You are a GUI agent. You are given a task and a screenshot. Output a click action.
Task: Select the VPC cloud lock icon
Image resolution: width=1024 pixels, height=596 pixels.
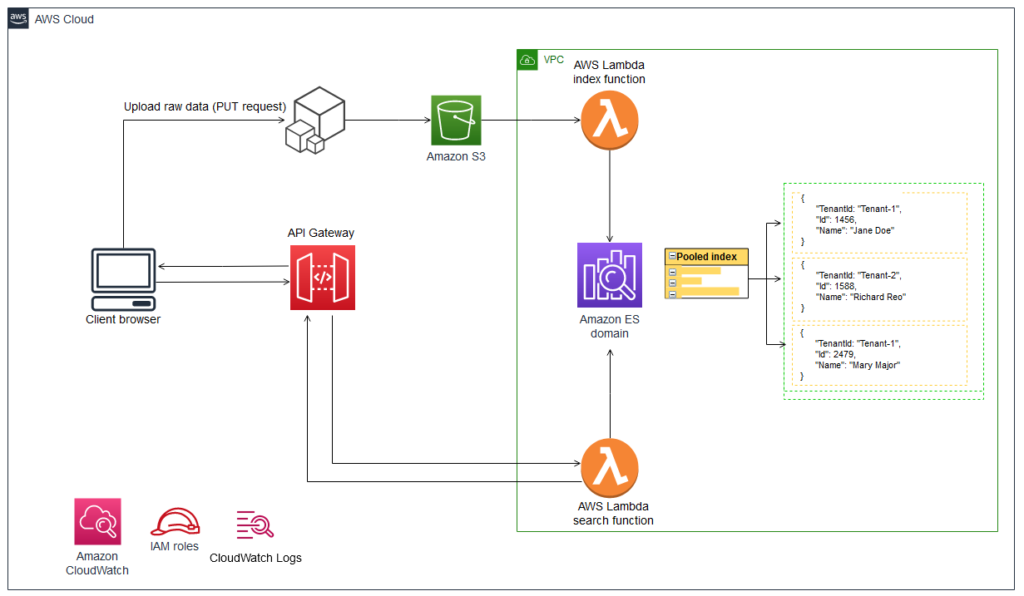[527, 59]
